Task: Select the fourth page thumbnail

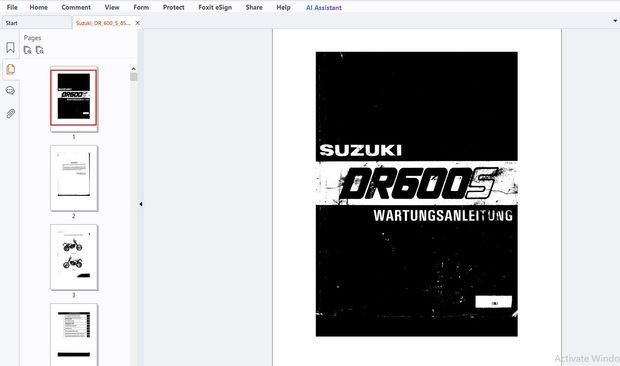Action: [74, 334]
